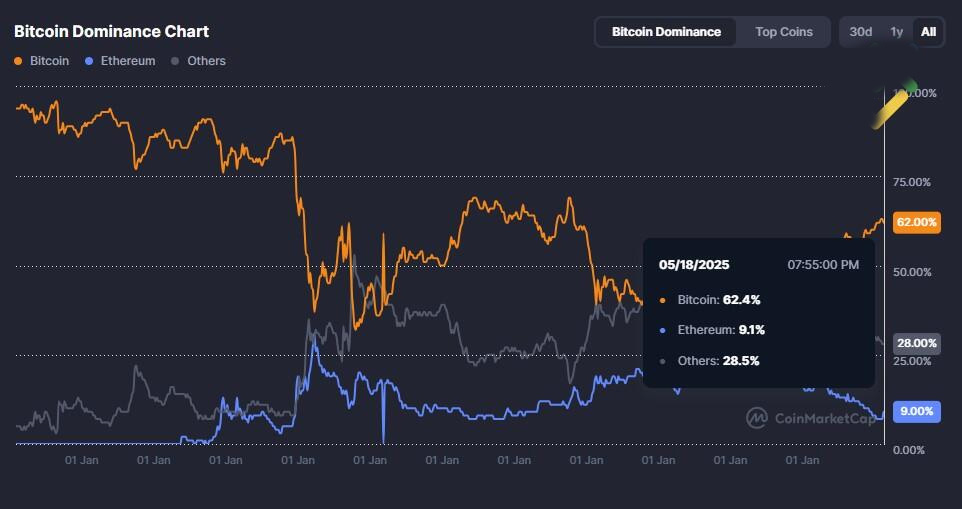Click the CoinMarketCap logo watermark

811,417
